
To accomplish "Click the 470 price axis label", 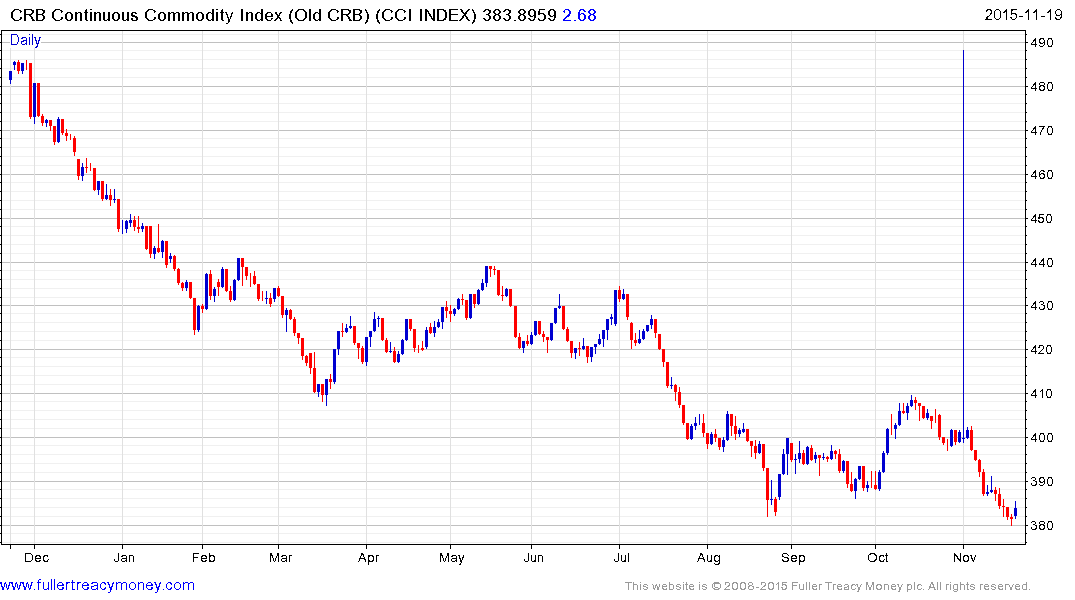I will (x=1042, y=130).
